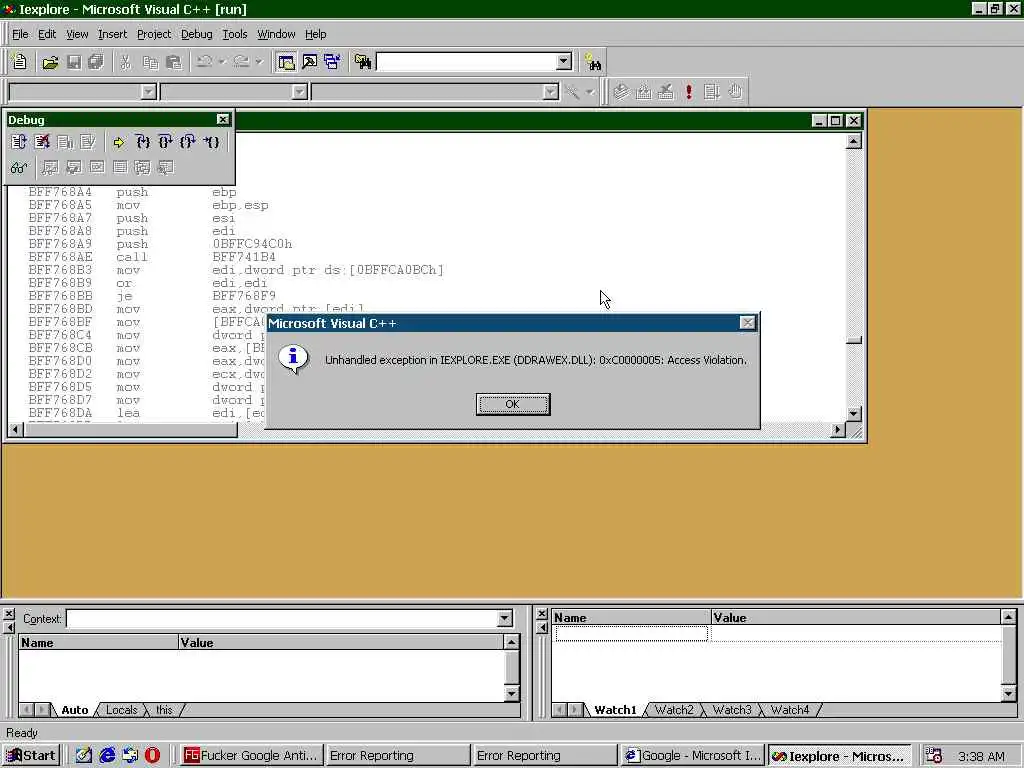The image size is (1024, 768).
Task: Undo the last action
Action: [x=204, y=62]
